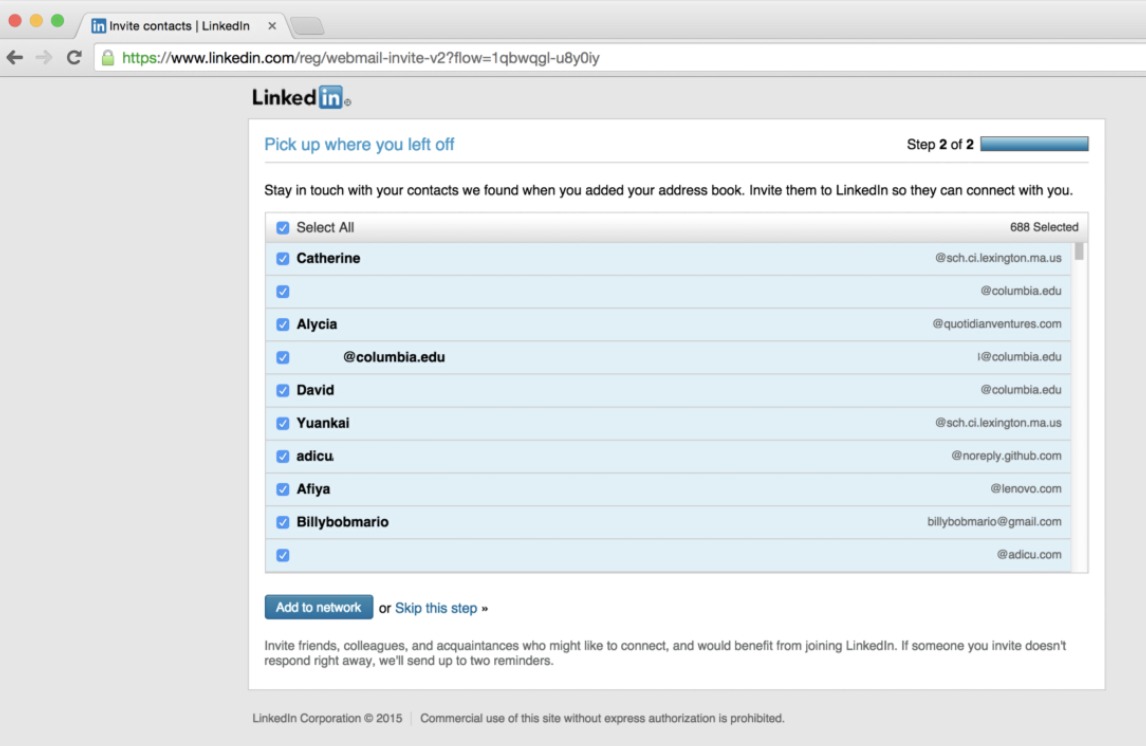Uncheck Yuankai's contact checkbox

point(283,423)
